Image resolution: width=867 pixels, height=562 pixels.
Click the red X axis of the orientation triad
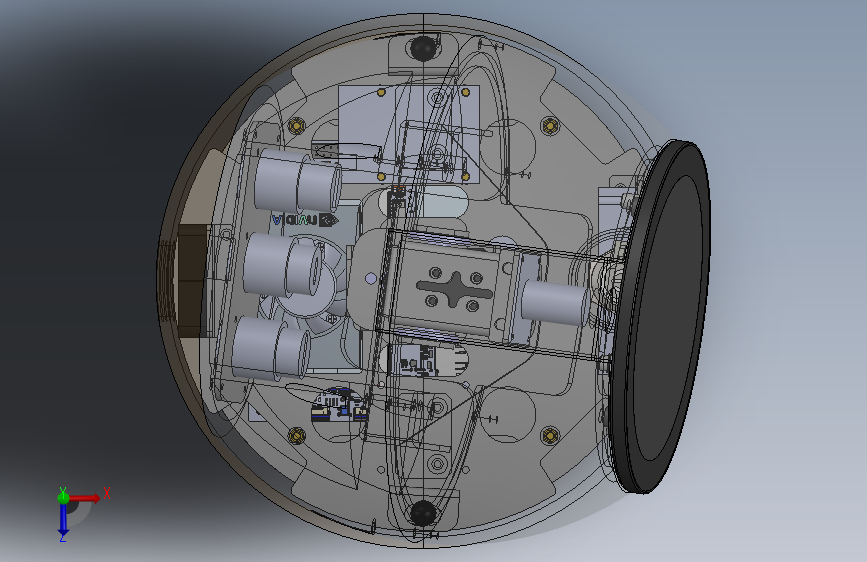(84, 498)
